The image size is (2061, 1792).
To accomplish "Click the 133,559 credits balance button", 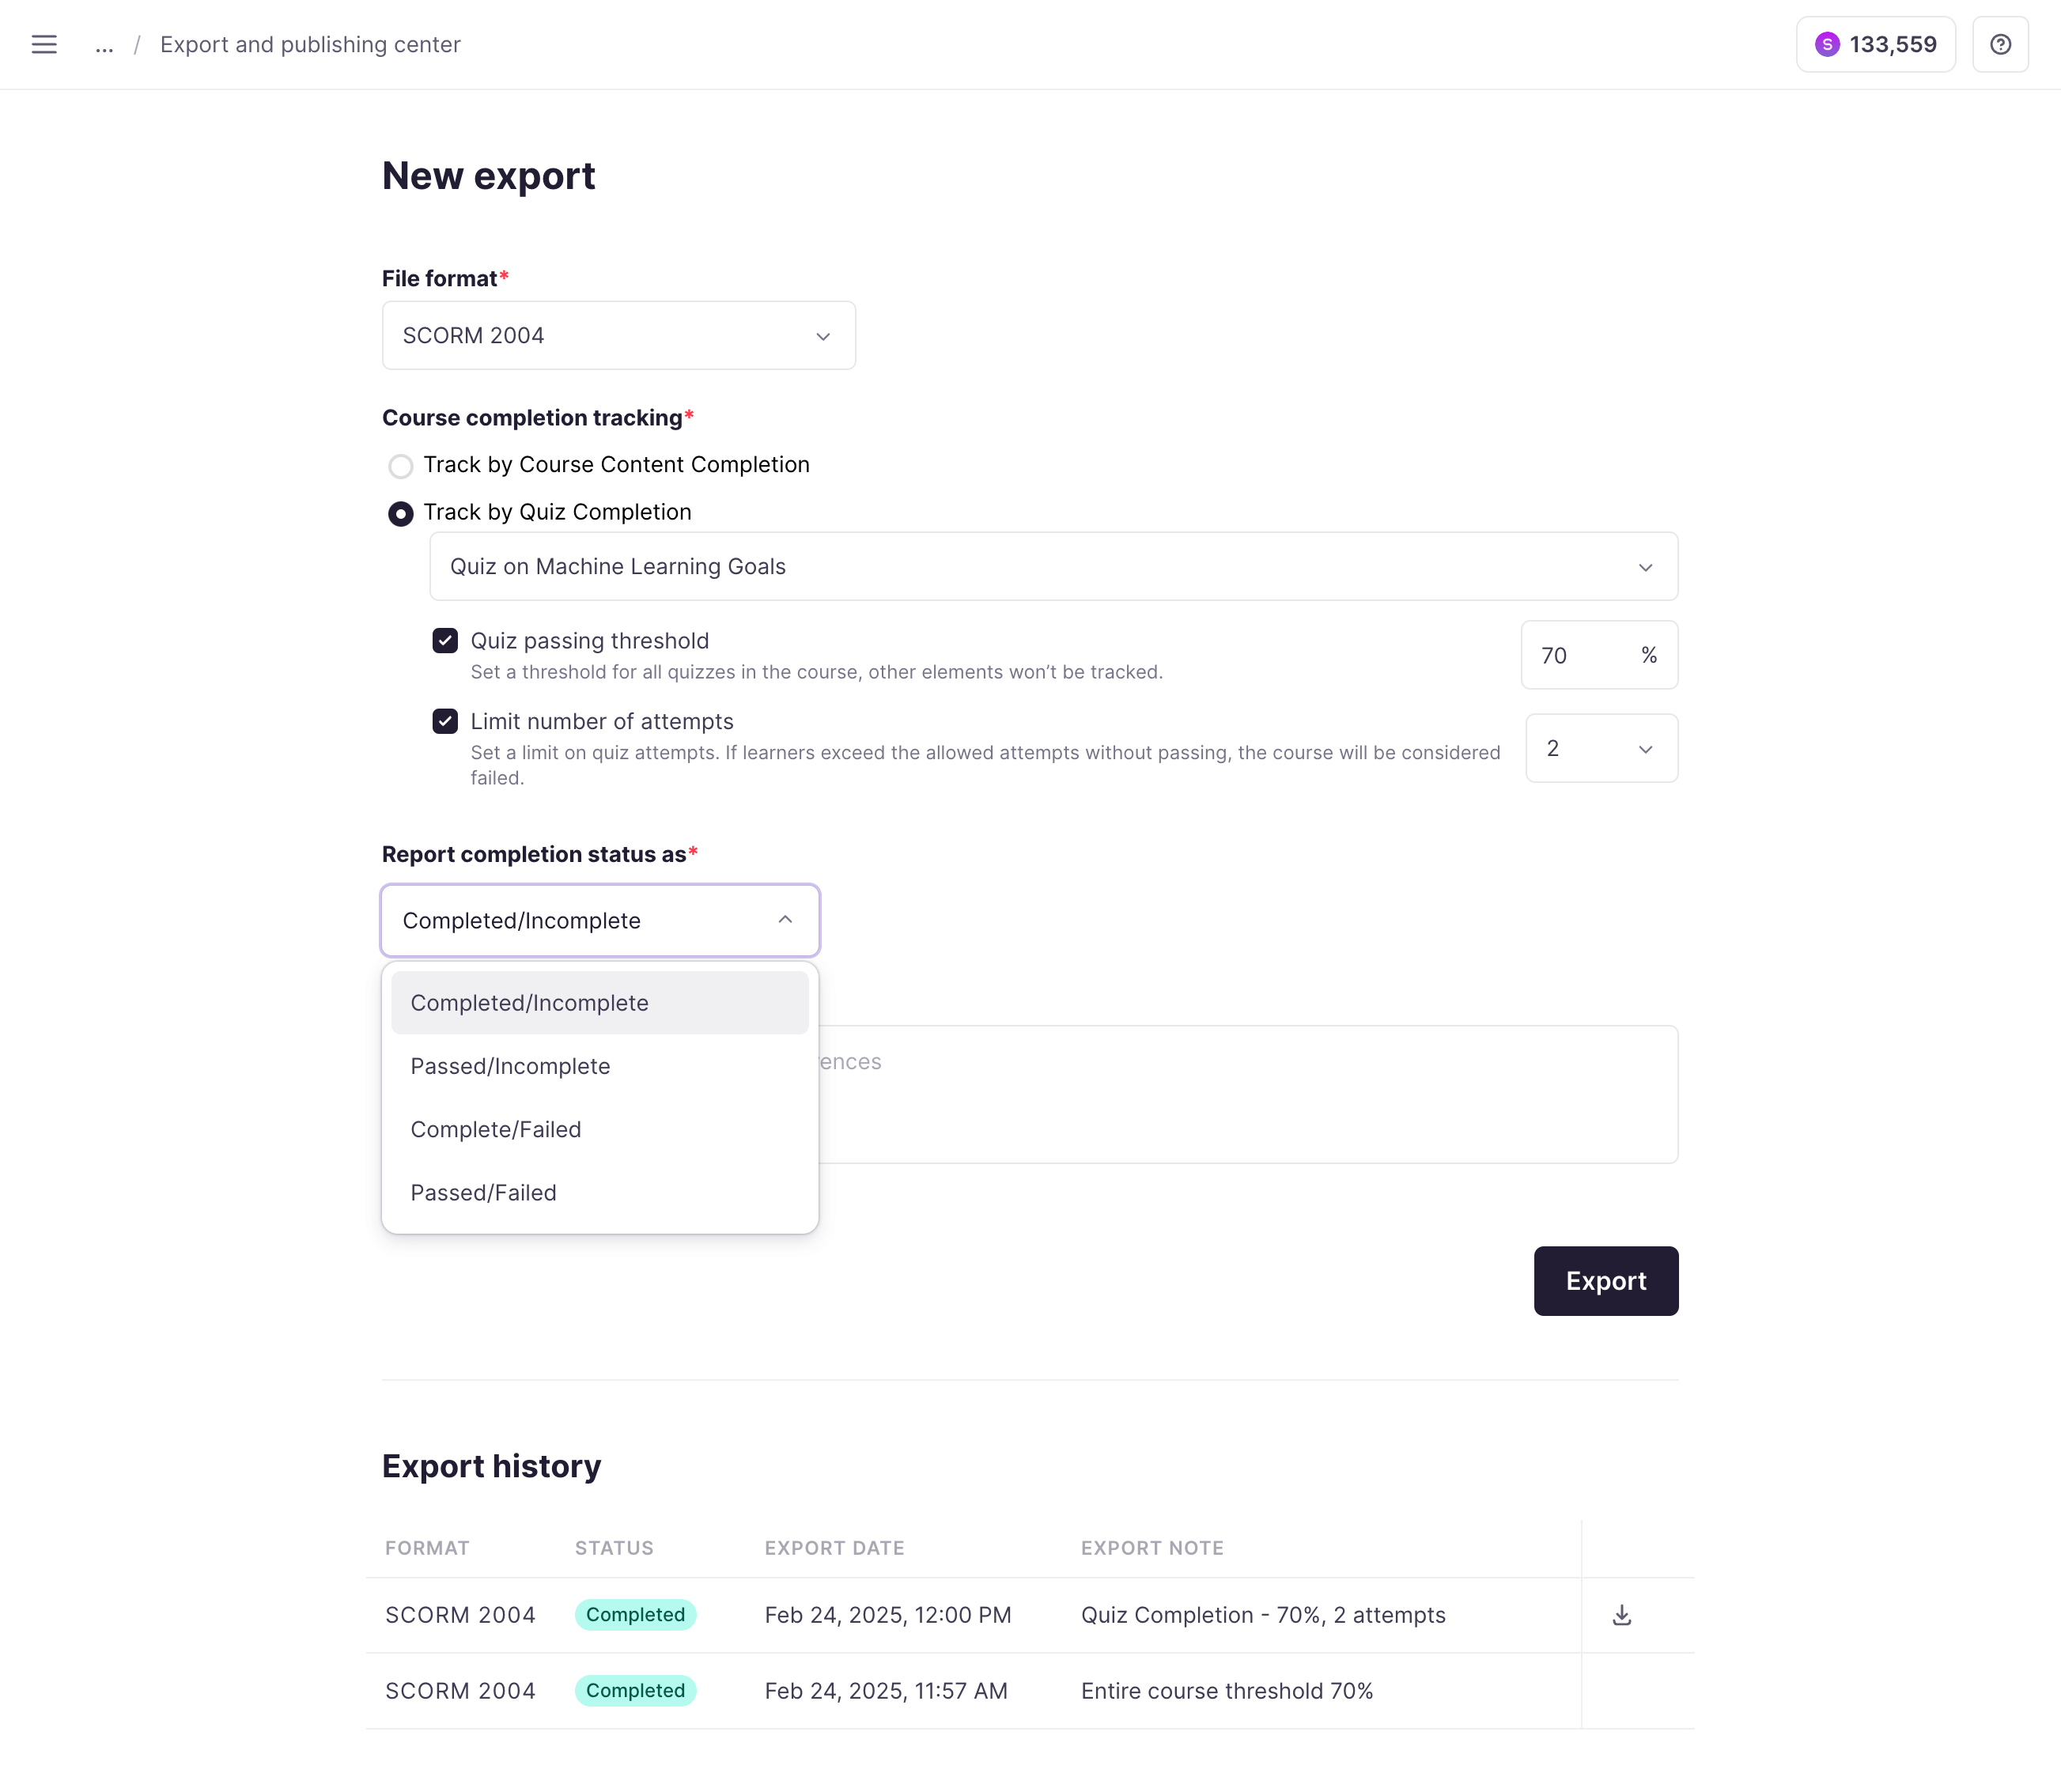I will point(1875,44).
